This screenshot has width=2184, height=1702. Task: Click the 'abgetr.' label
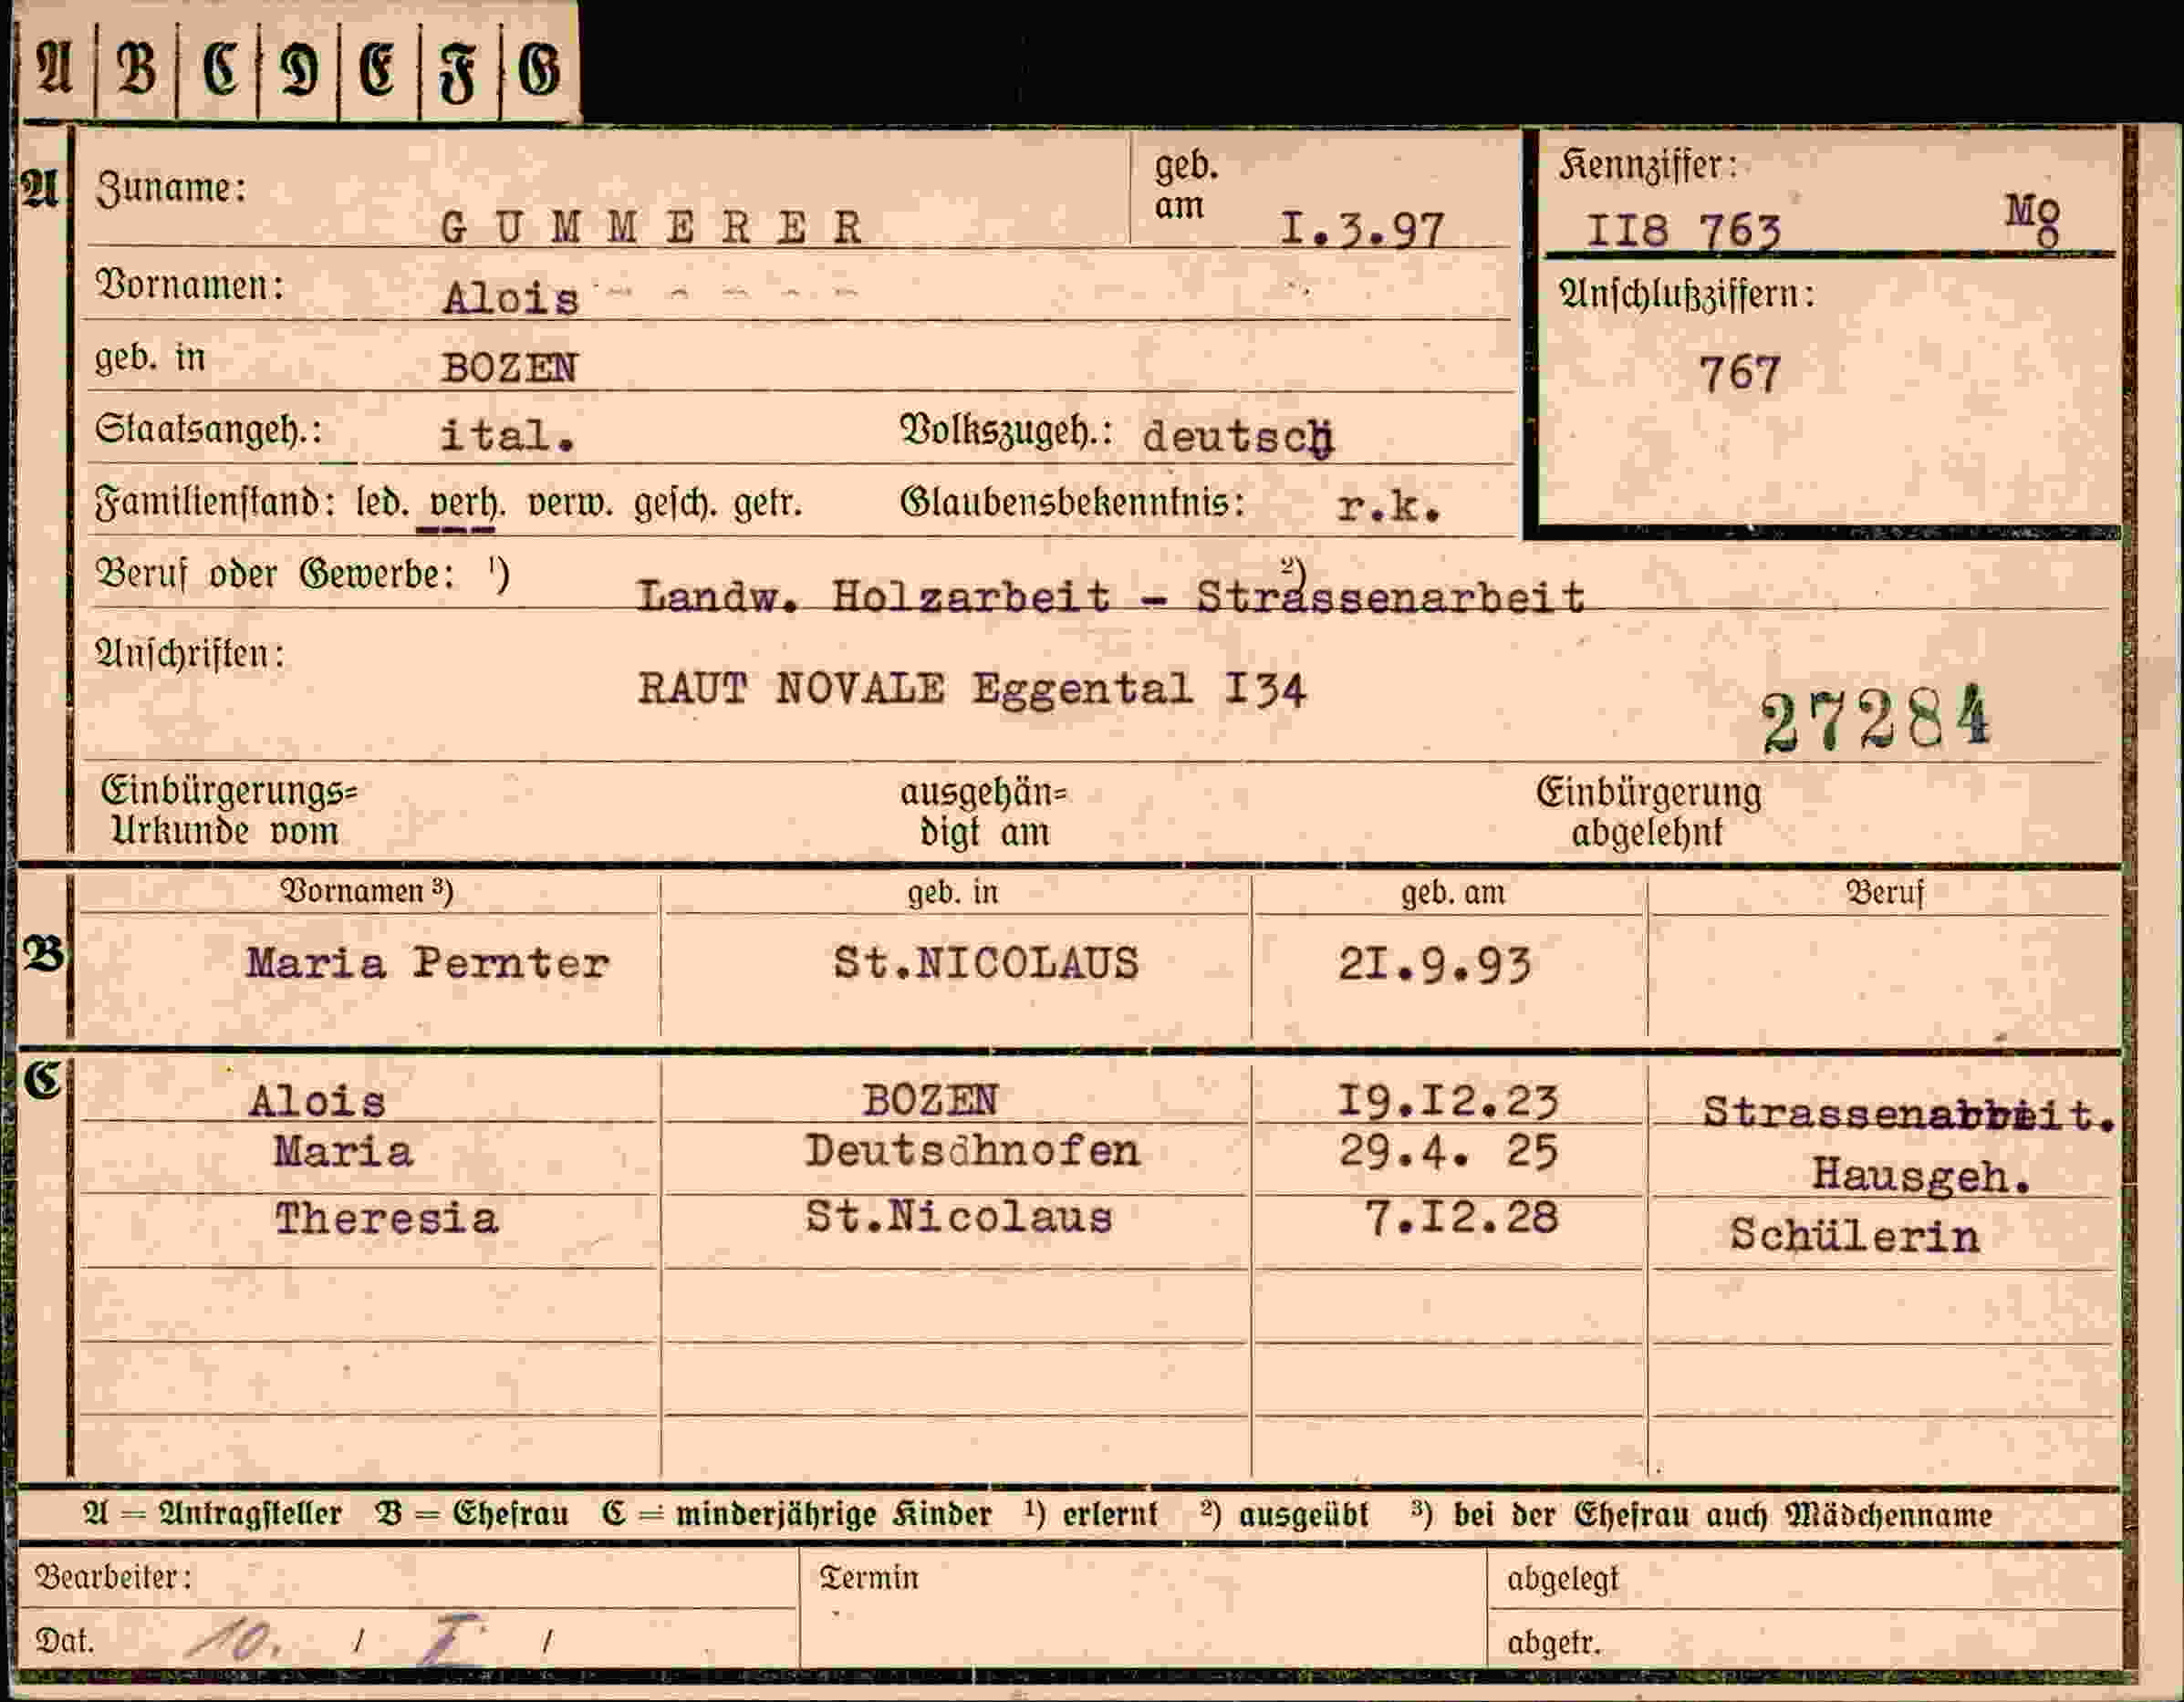click(x=1554, y=1643)
